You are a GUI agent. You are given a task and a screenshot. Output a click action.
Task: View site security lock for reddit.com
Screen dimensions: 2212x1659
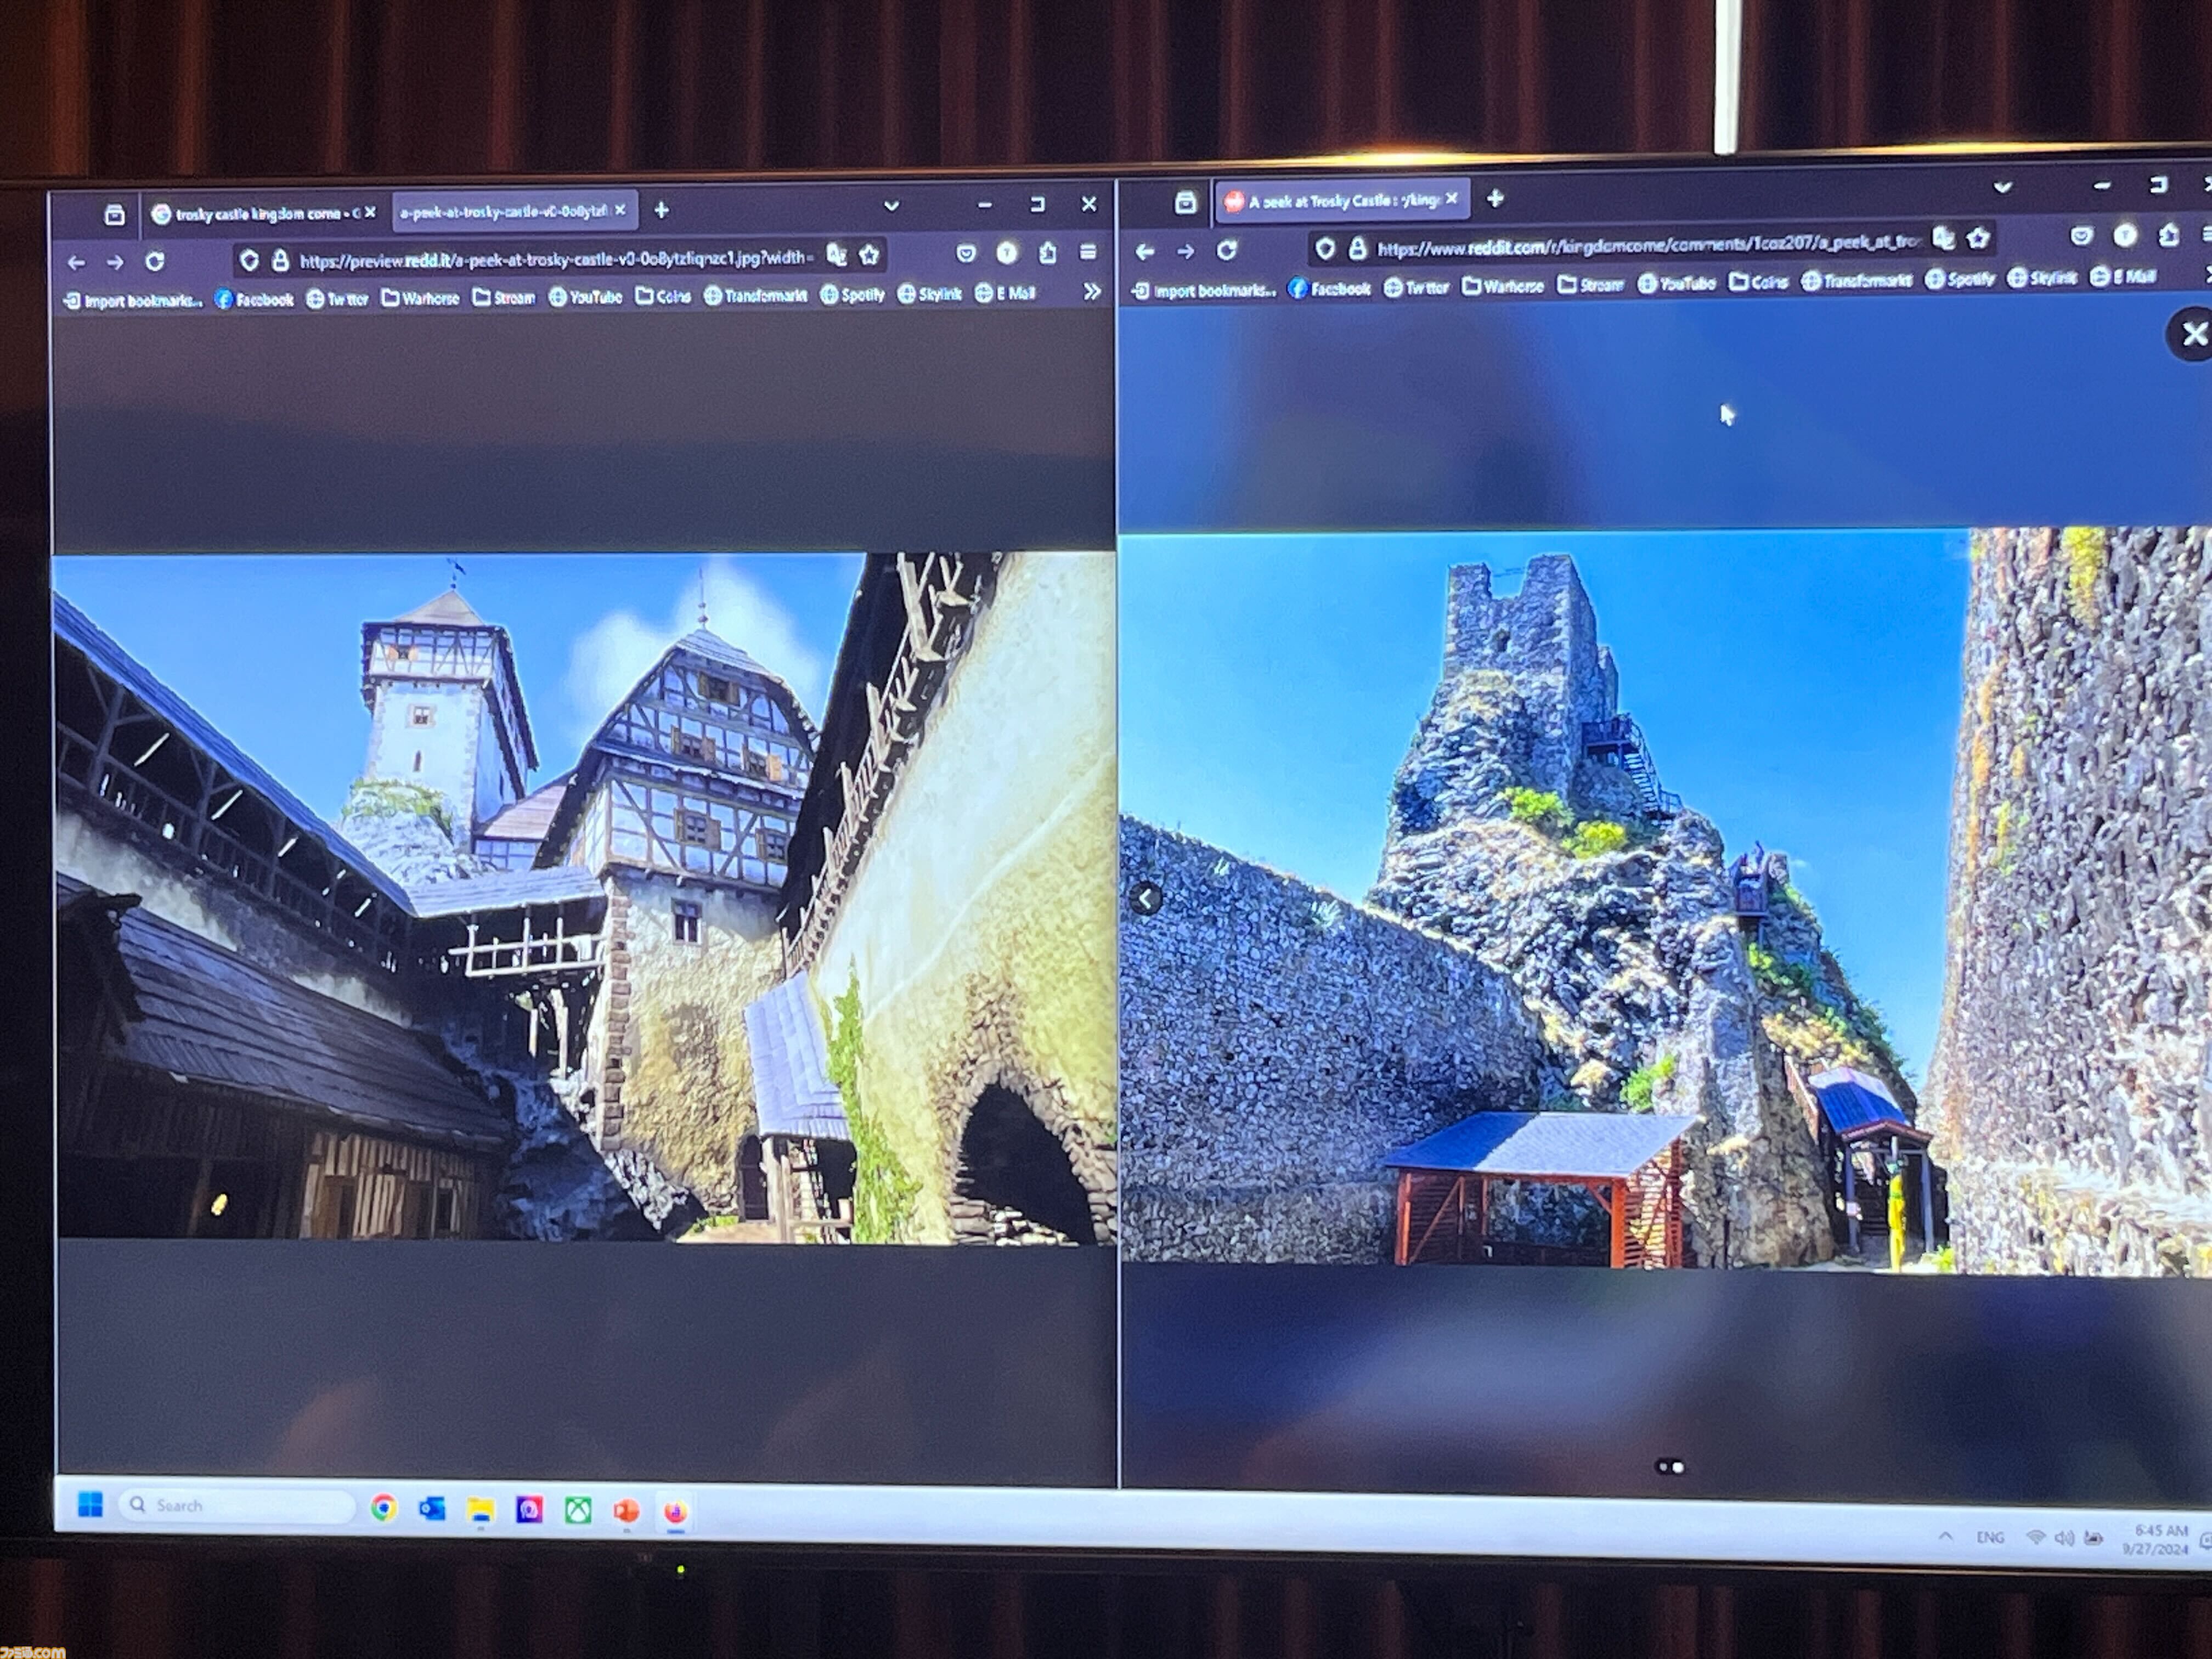pos(1357,247)
